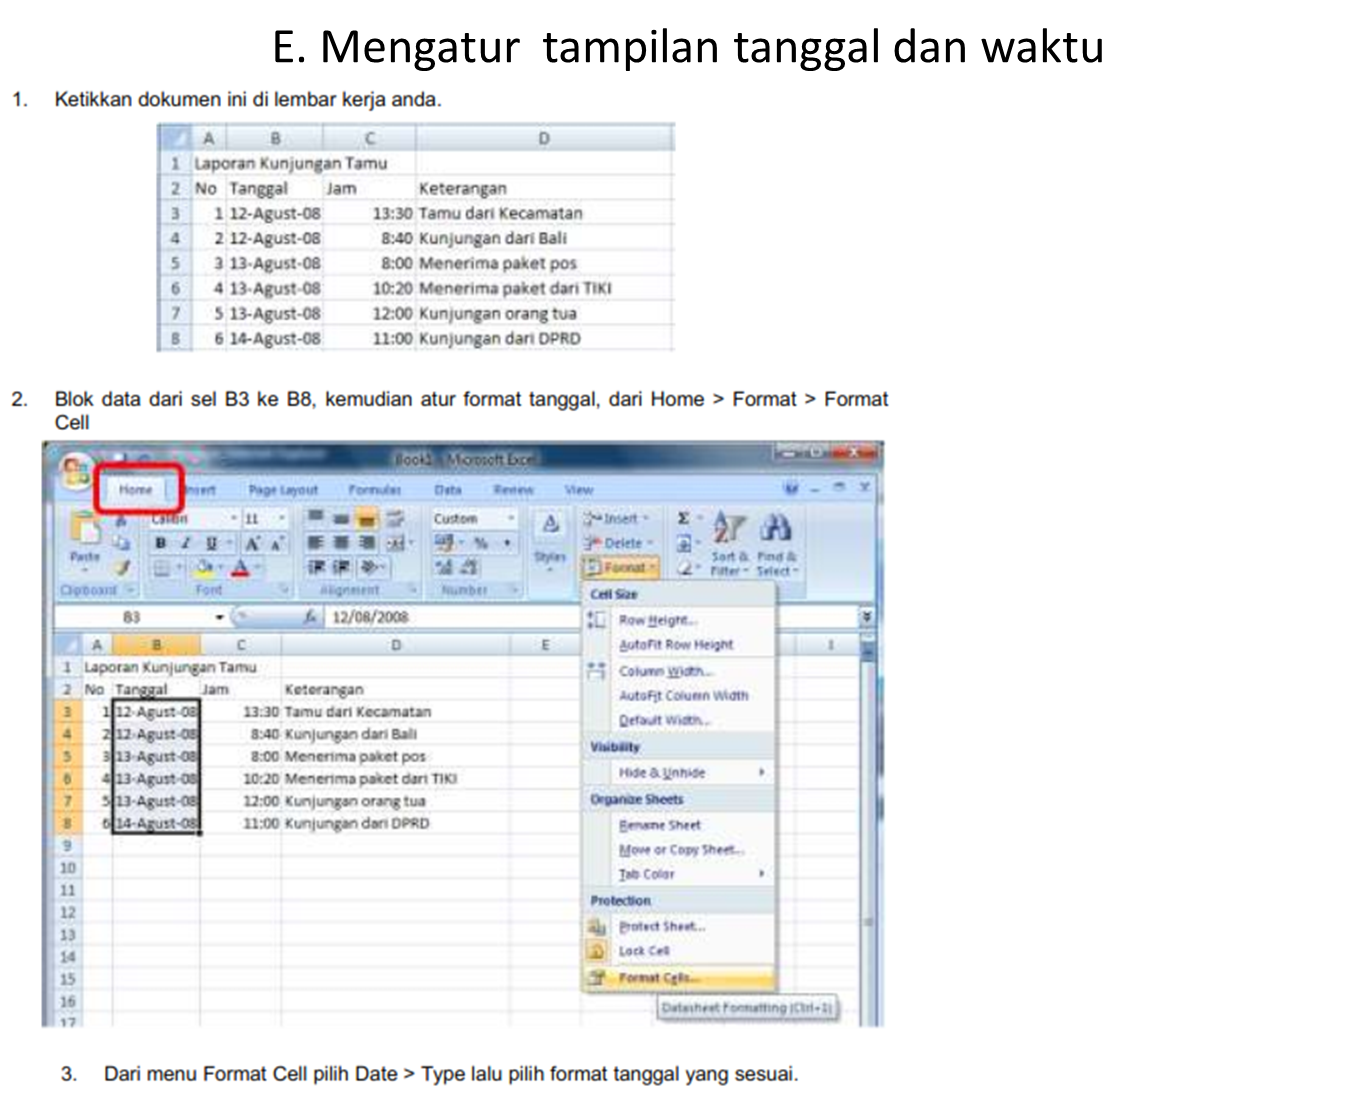Open the Tab Color submenu
This screenshot has width=1363, height=1104.
[679, 874]
